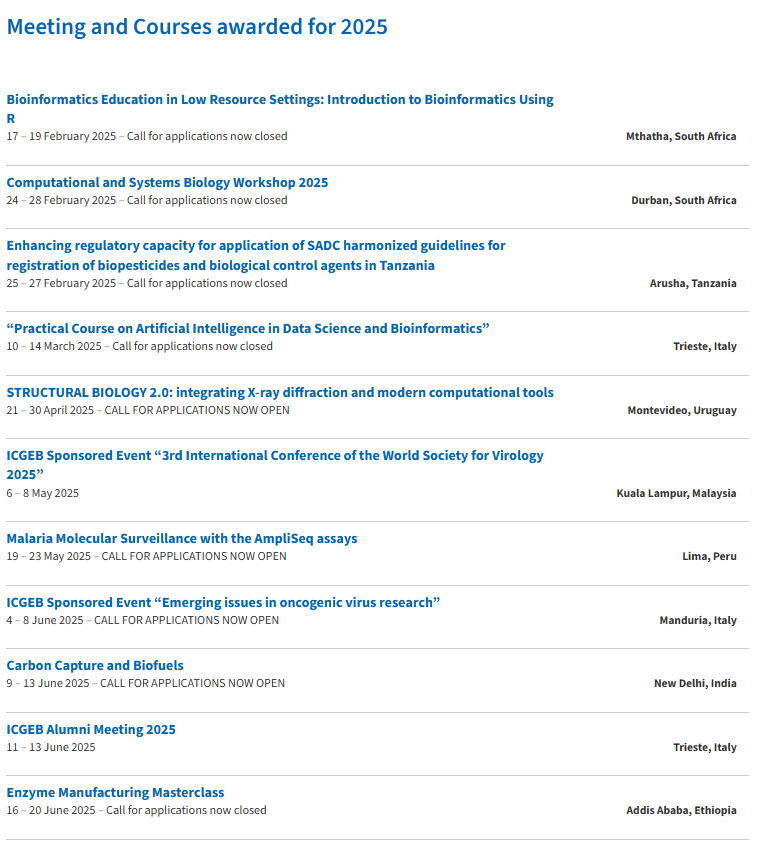The image size is (760, 847).
Task: Click the New Delhi, India location text
Action: [x=695, y=684]
